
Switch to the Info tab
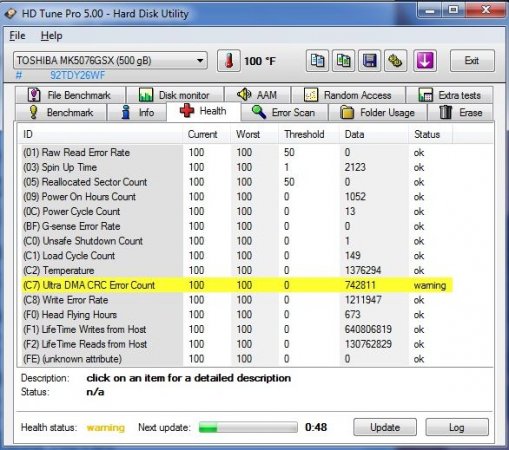coord(137,112)
